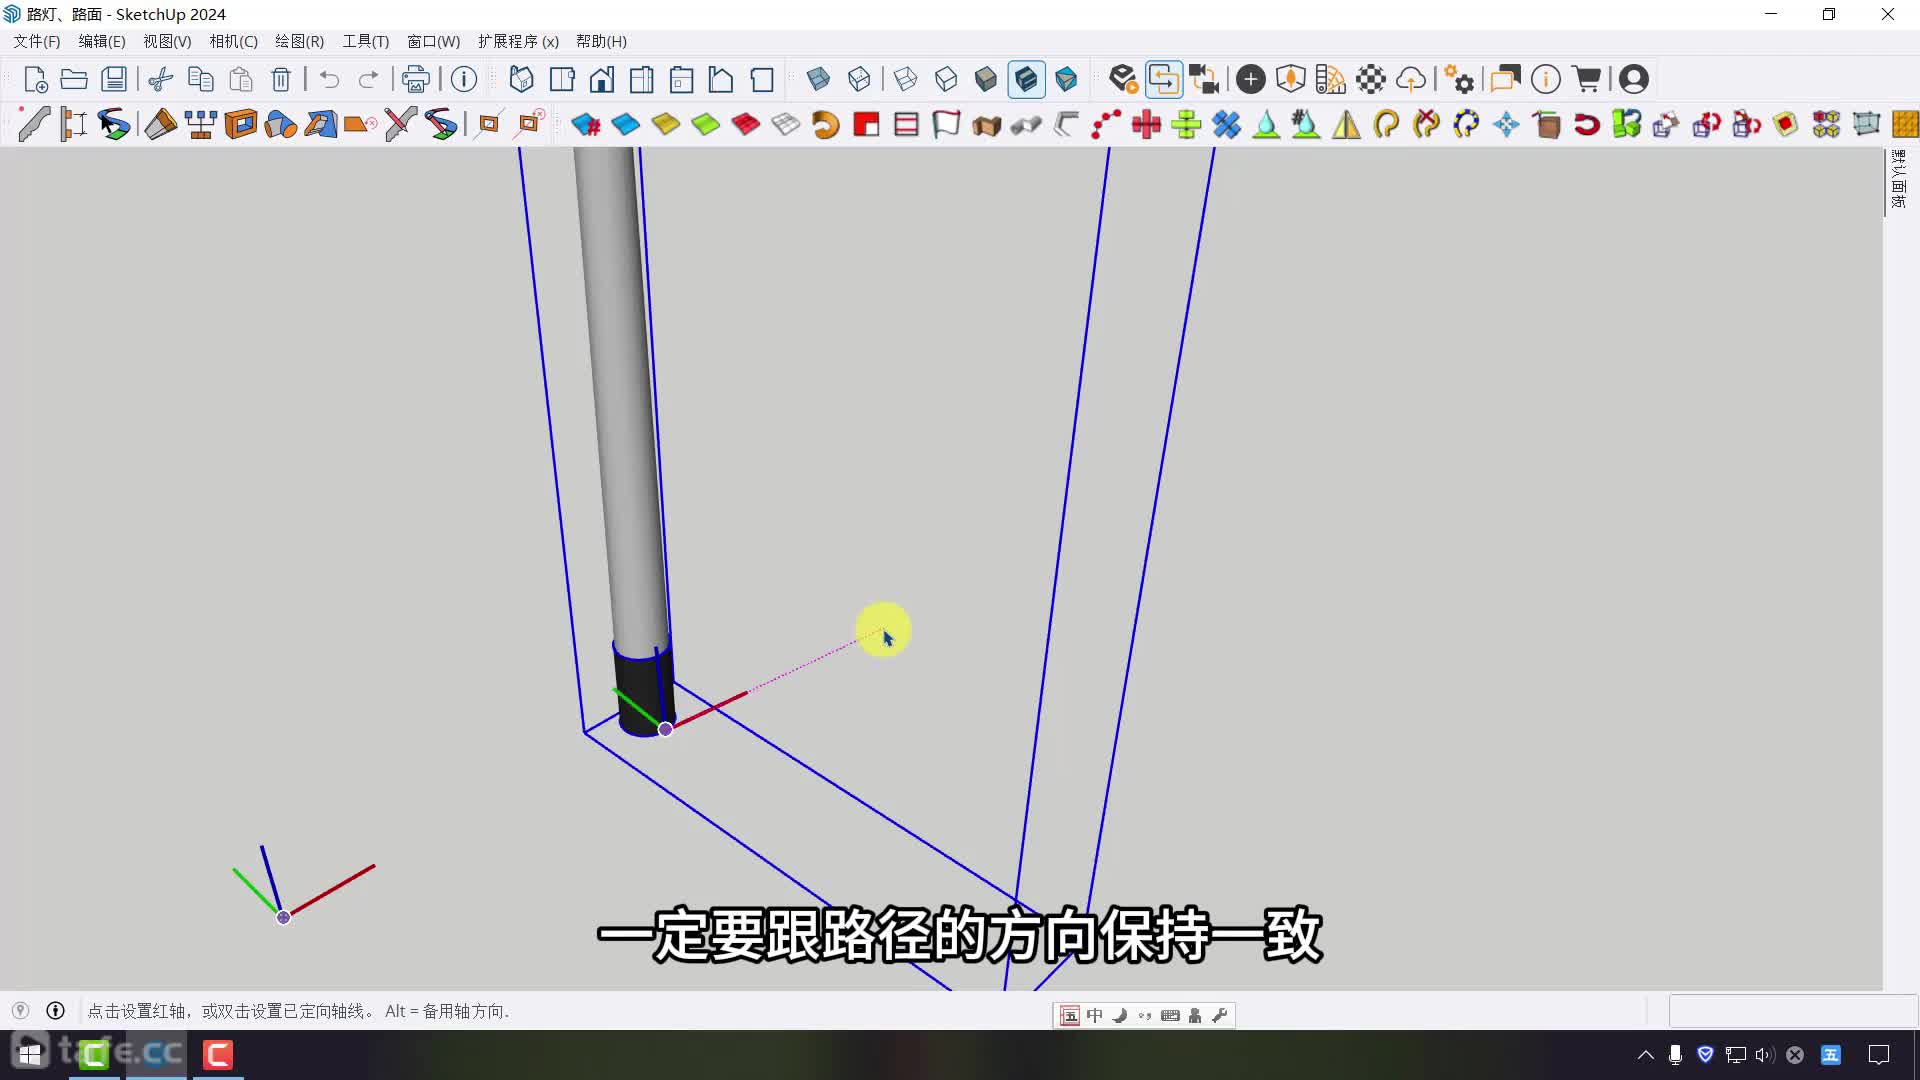The width and height of the screenshot is (1920, 1080).
Task: Open the user account profile icon
Action: 1634,79
